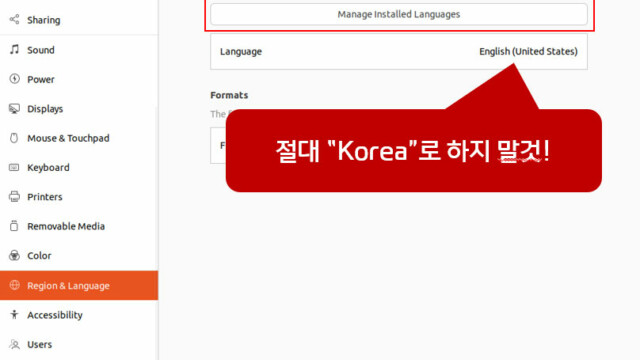The image size is (640, 360).
Task: Click the Color wheel icon
Action: click(14, 256)
